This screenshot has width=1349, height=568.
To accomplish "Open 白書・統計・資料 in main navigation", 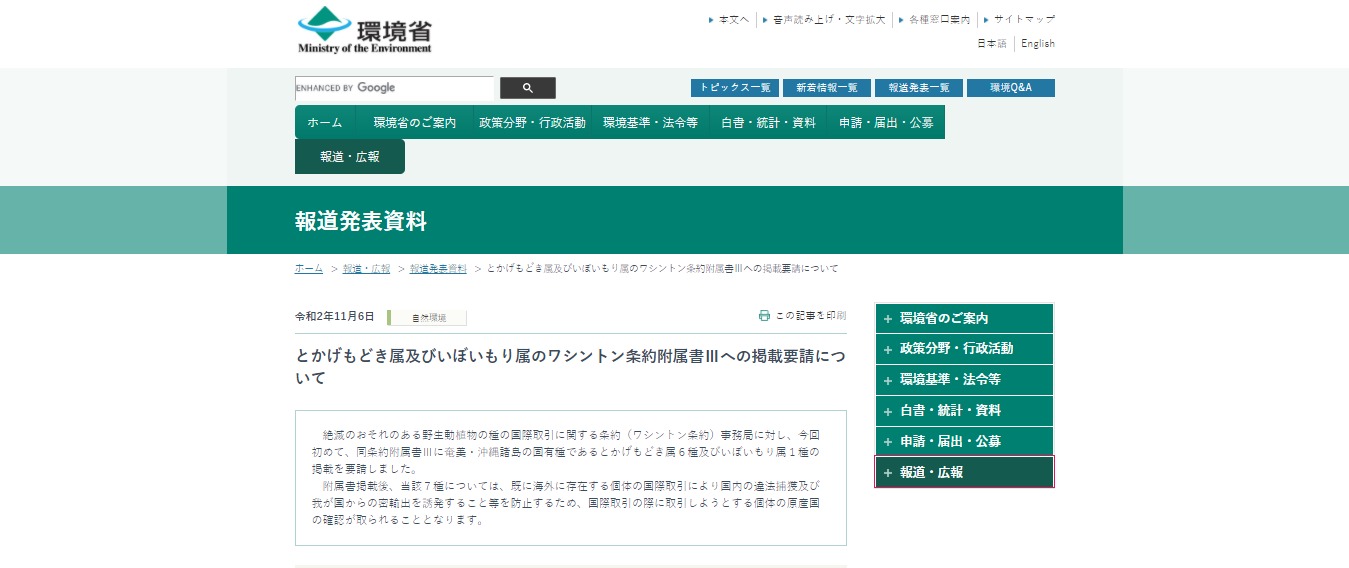I will coord(768,122).
